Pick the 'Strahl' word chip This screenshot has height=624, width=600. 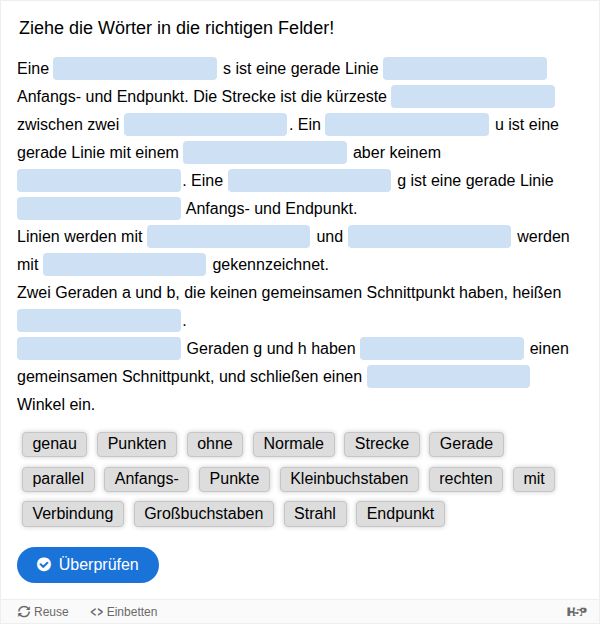coord(315,514)
